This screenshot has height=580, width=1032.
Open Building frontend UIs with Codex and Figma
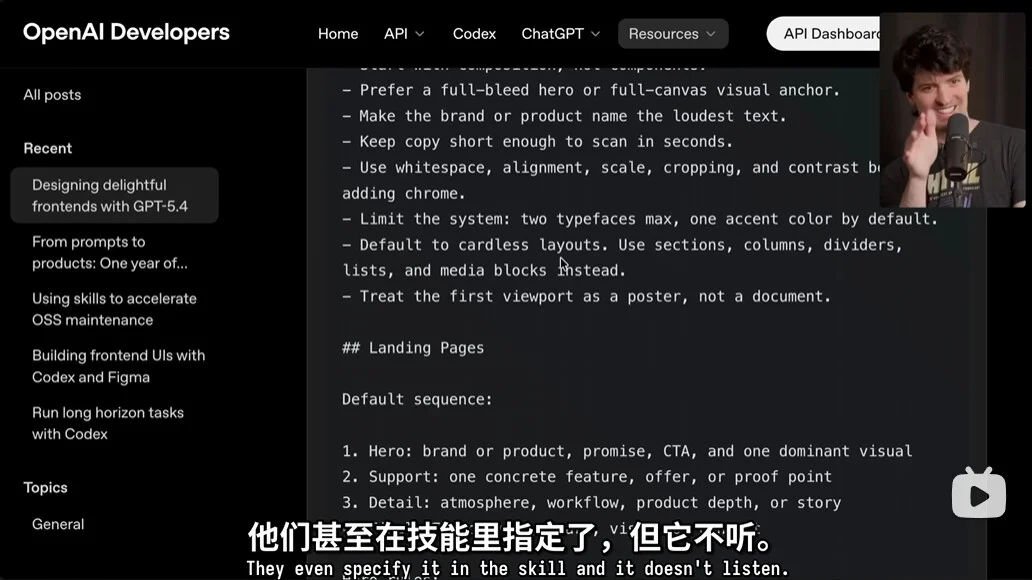(x=117, y=366)
